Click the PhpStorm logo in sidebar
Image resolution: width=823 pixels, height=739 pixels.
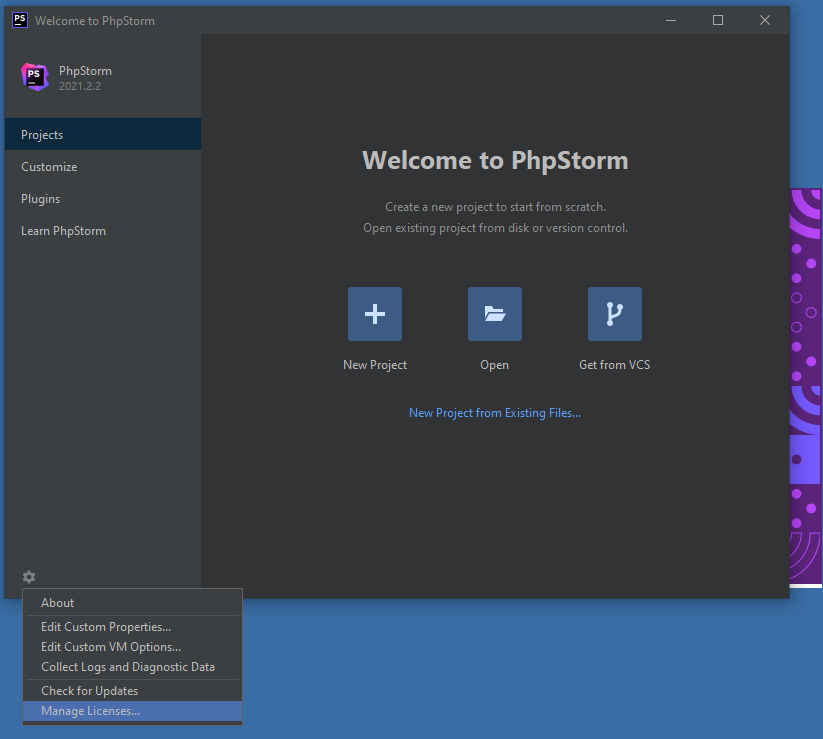(x=35, y=77)
